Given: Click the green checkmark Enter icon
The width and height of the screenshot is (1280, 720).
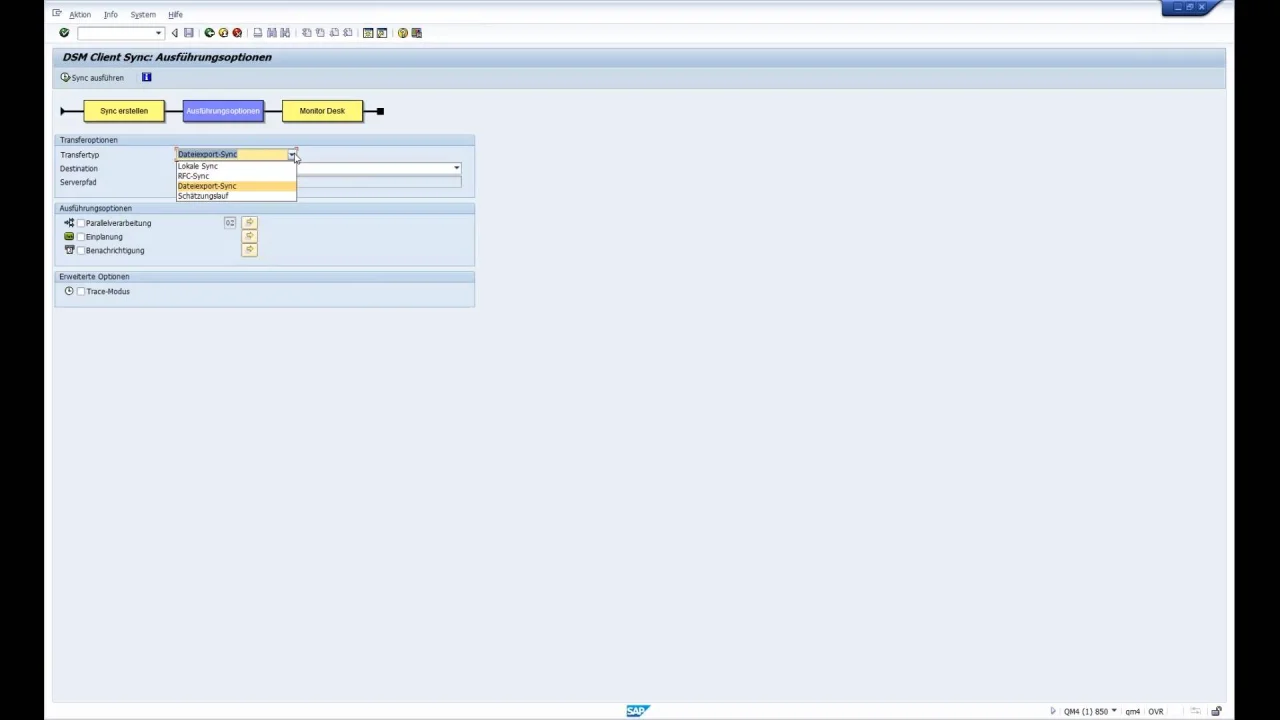Looking at the screenshot, I should click(64, 33).
